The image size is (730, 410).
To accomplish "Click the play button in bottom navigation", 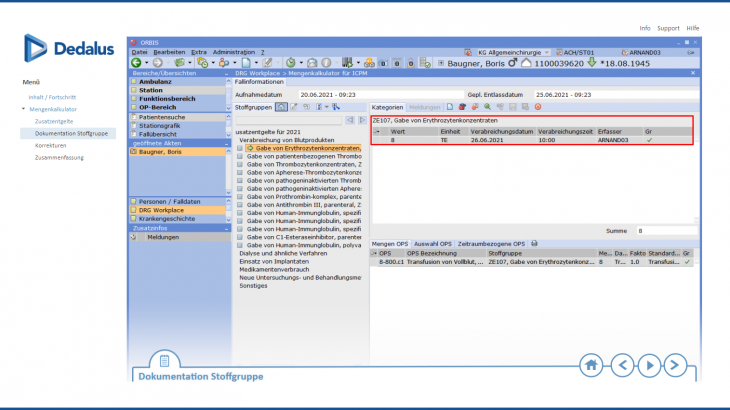I will click(x=649, y=364).
